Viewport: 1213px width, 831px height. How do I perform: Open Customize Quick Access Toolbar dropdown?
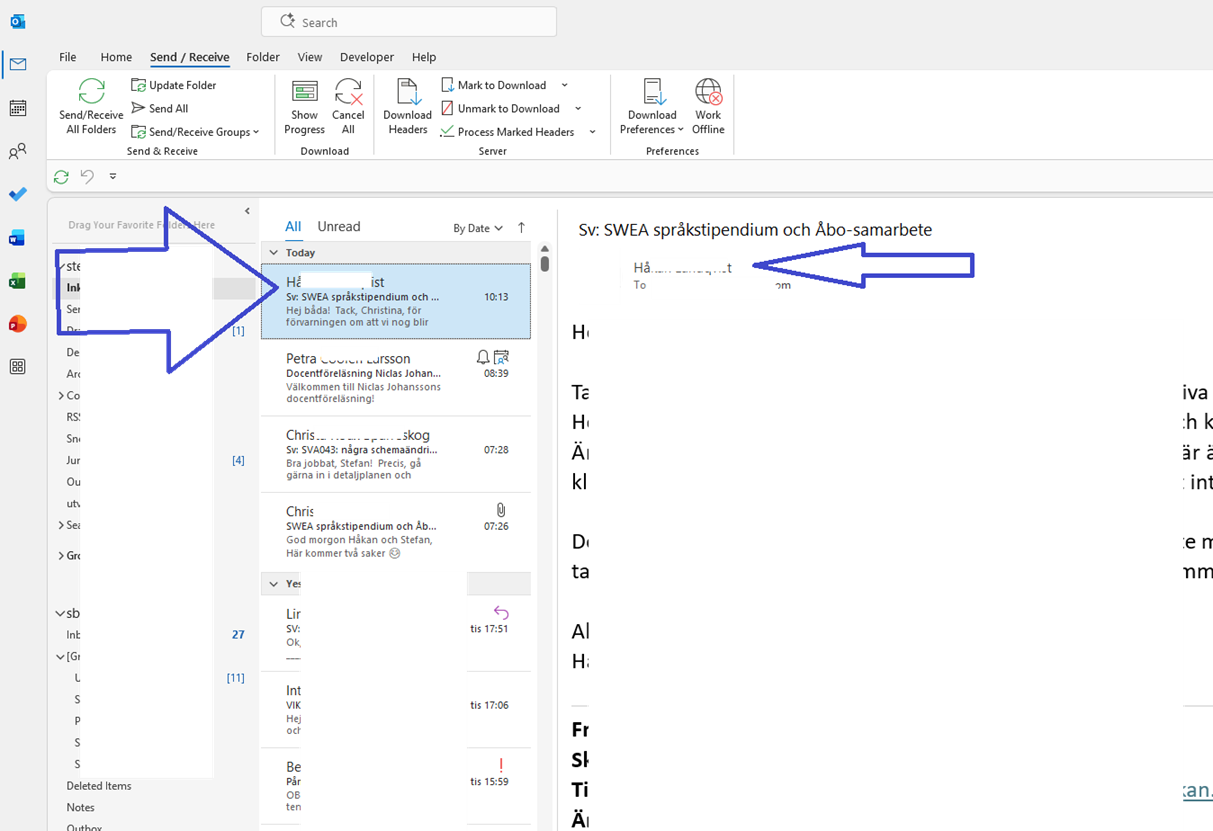pyautogui.click(x=113, y=176)
